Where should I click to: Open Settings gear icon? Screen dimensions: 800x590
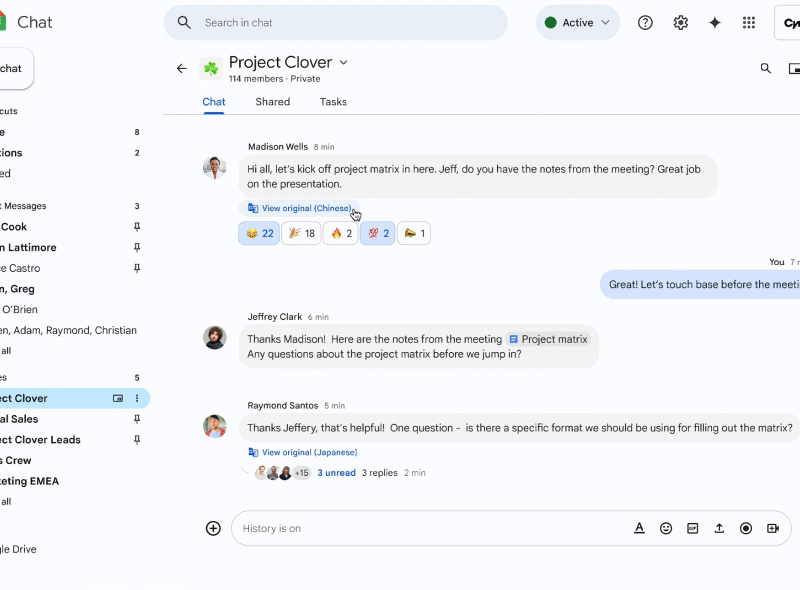pyautogui.click(x=680, y=22)
